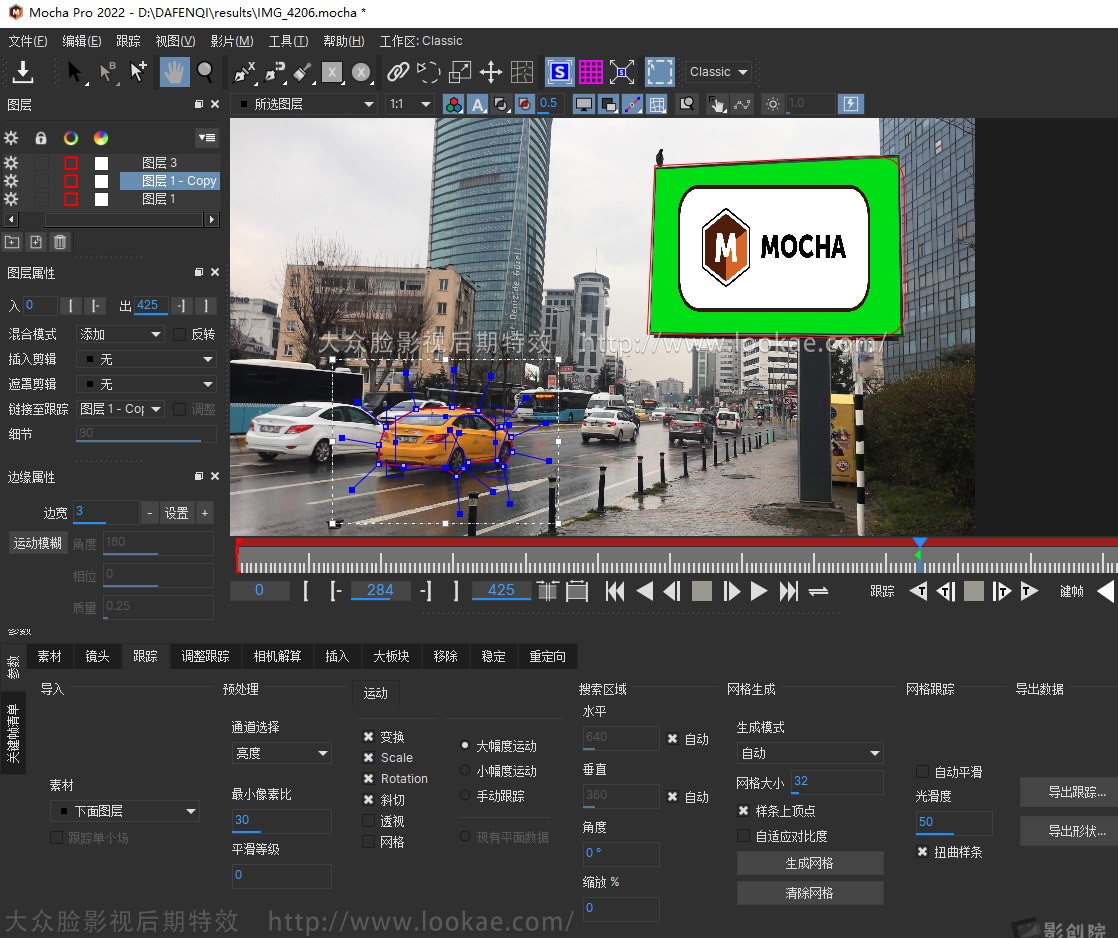Image resolution: width=1118 pixels, height=938 pixels.
Task: Click the link/unlink tangents icon
Action: (x=398, y=71)
